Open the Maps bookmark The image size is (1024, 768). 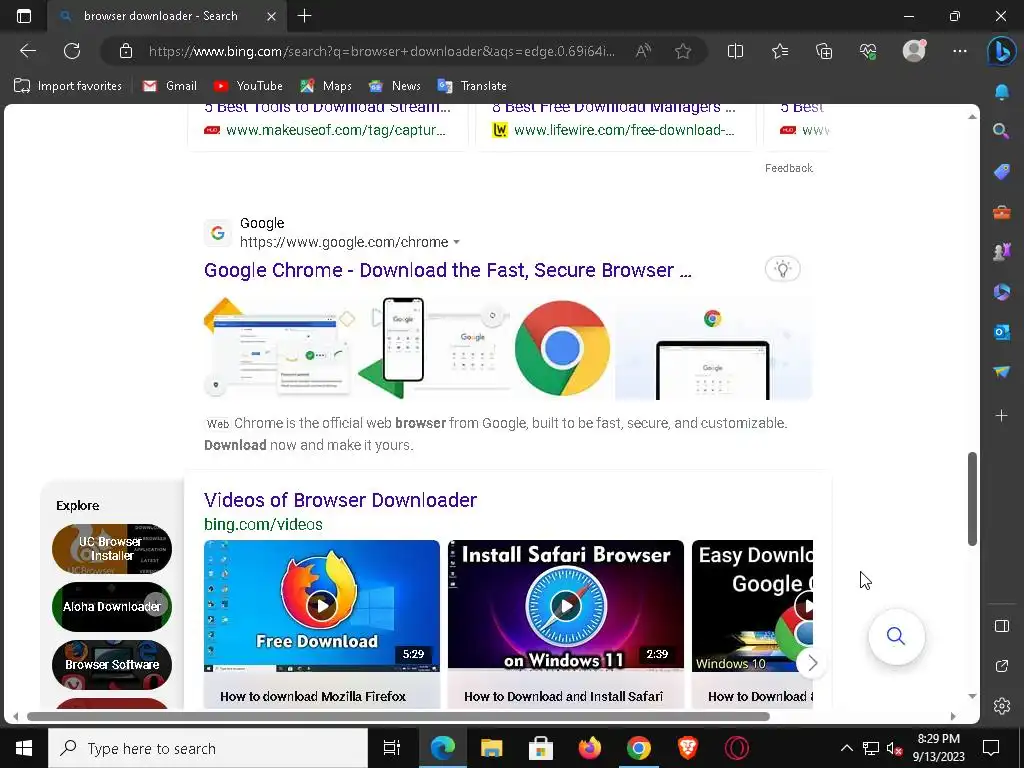point(326,86)
